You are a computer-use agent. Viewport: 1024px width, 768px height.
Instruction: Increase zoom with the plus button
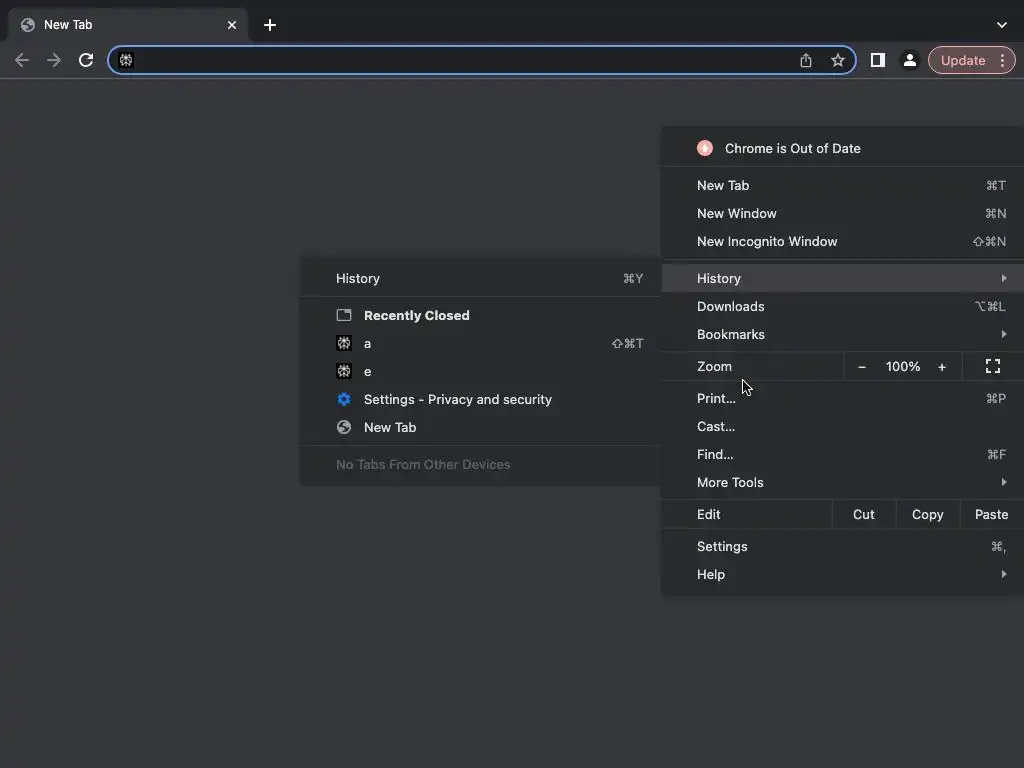tap(942, 367)
